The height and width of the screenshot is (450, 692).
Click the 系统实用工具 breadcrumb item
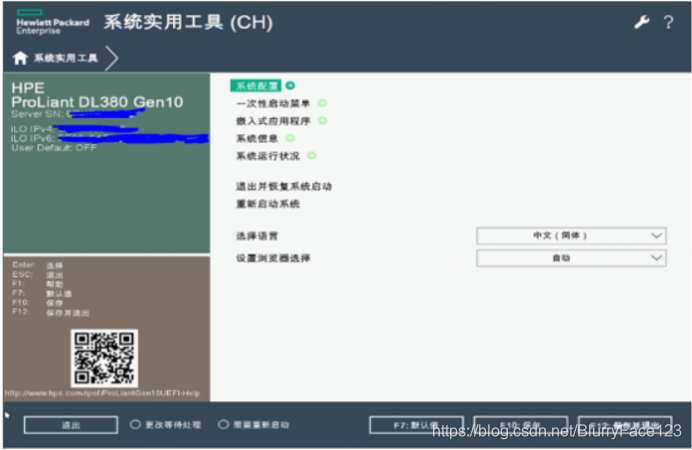point(66,58)
